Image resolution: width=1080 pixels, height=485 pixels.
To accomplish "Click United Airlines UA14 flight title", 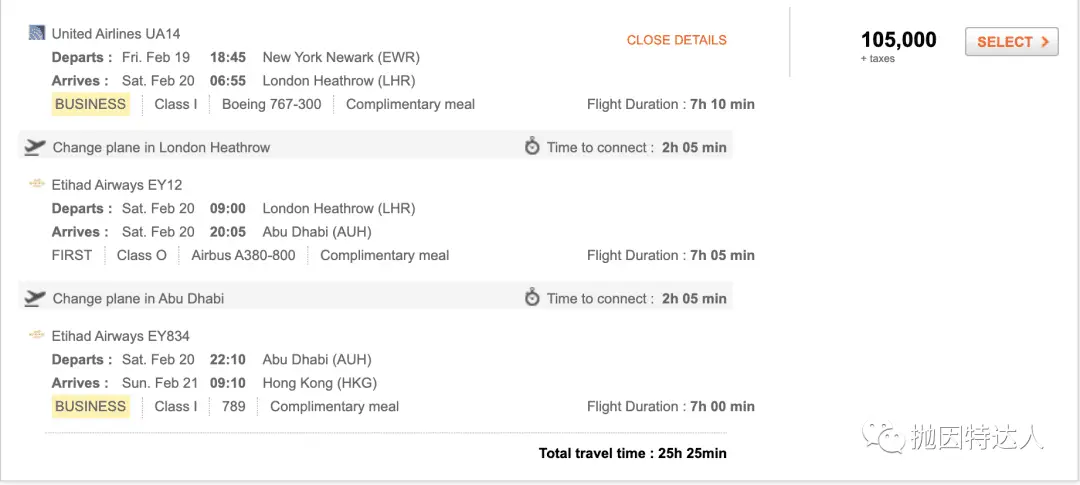I will 116,33.
